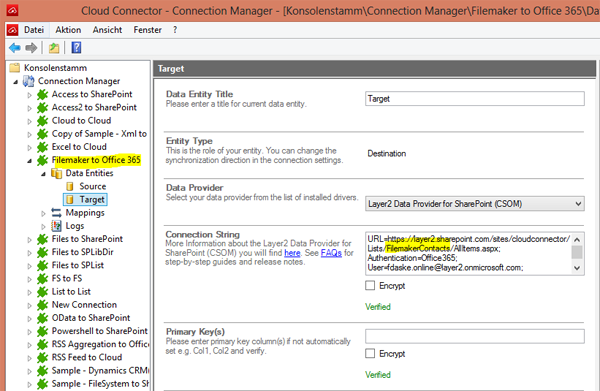Select Copy of Sample - Xml connection
This screenshot has width=600, height=391.
pos(99,134)
